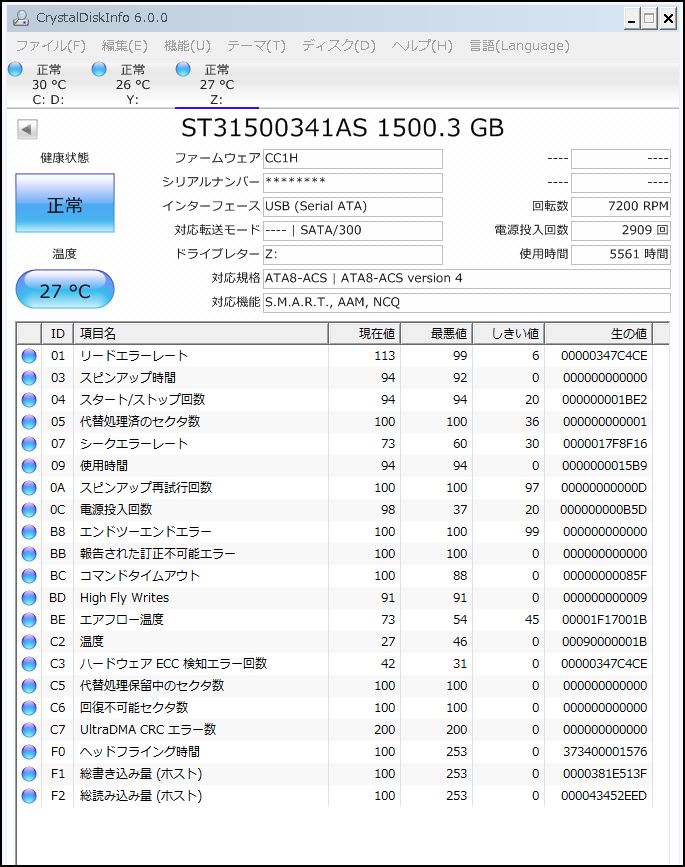Click status orb for BD High Fly Writes
This screenshot has width=685, height=867.
point(29,598)
